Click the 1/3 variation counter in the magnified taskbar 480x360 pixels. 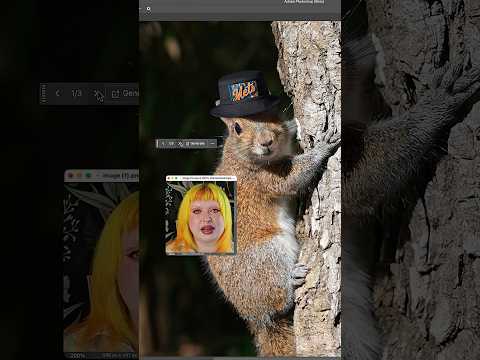pos(77,93)
